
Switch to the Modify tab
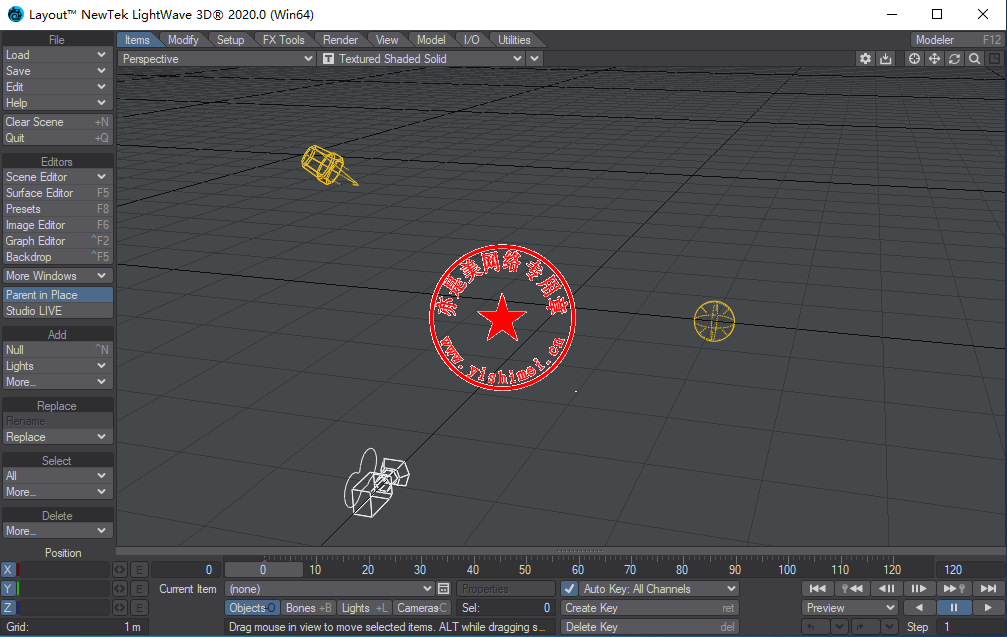183,40
